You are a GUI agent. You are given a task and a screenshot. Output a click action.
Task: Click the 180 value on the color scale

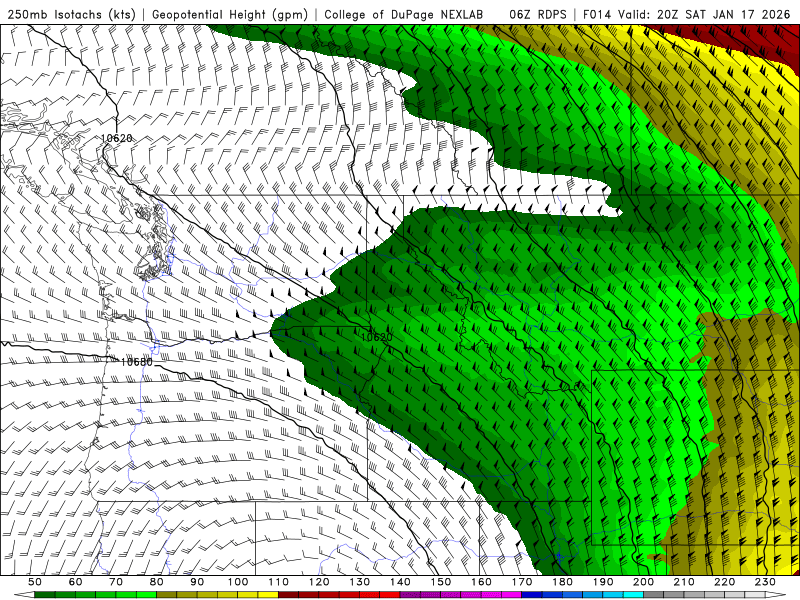coord(563,582)
